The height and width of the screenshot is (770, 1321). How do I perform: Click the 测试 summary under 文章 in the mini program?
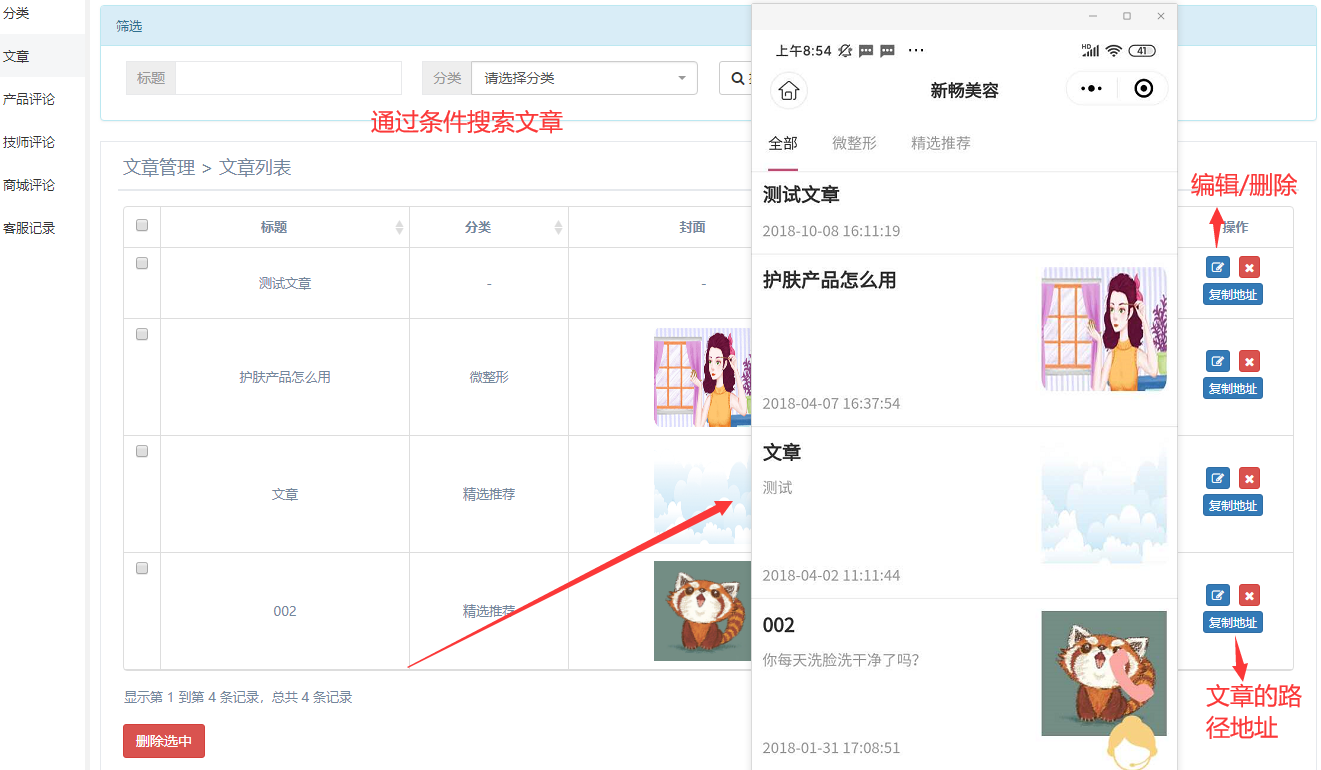(777, 488)
